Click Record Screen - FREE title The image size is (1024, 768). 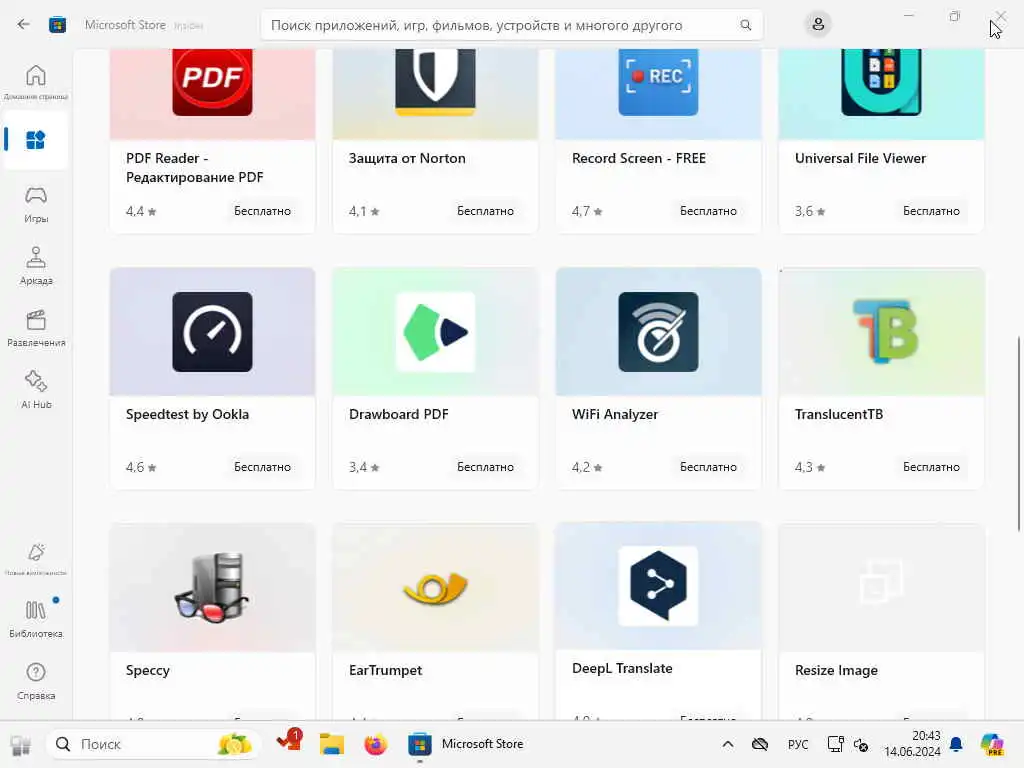(x=639, y=158)
